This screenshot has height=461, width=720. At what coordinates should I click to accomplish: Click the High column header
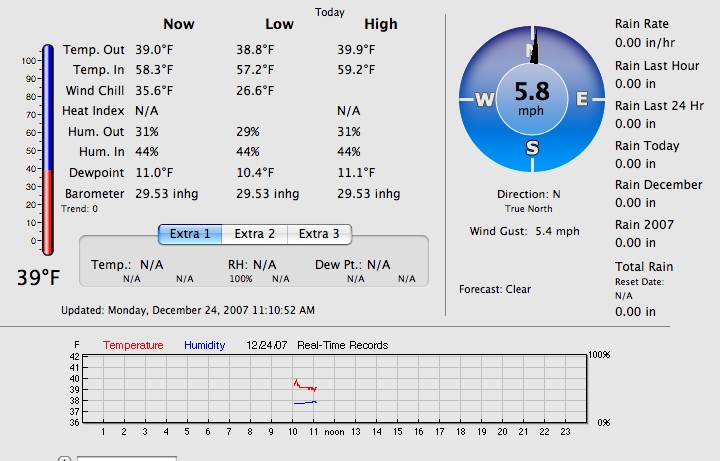coord(381,24)
